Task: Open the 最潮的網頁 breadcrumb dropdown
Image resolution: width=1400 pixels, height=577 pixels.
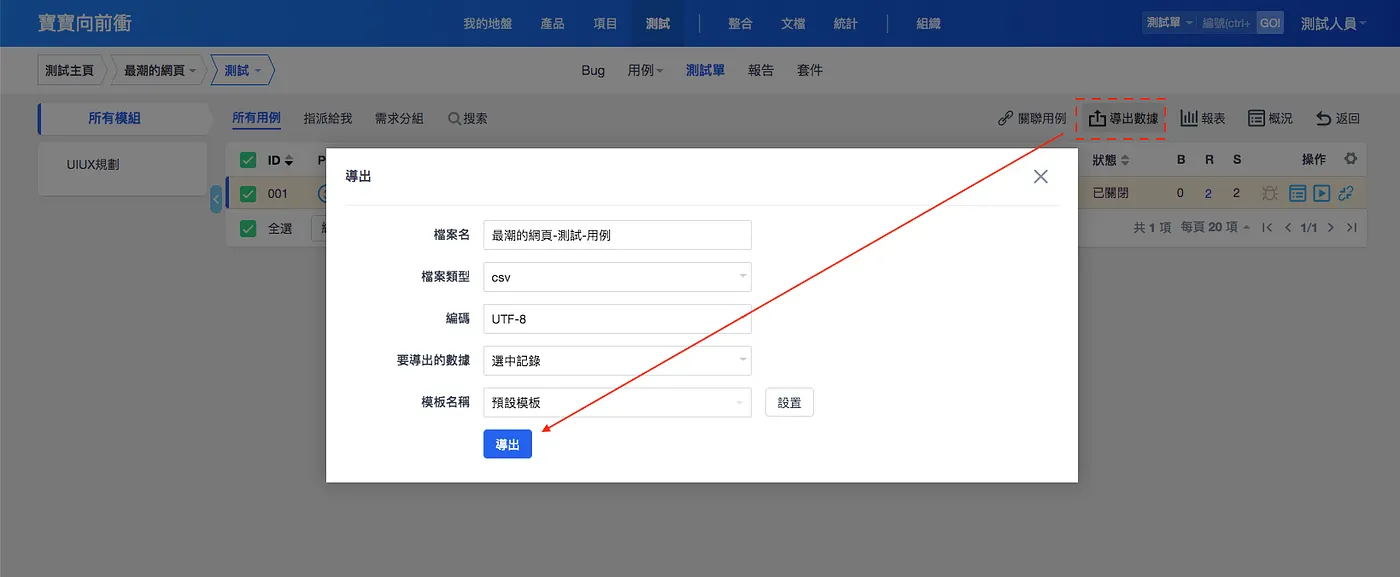Action: [159, 70]
